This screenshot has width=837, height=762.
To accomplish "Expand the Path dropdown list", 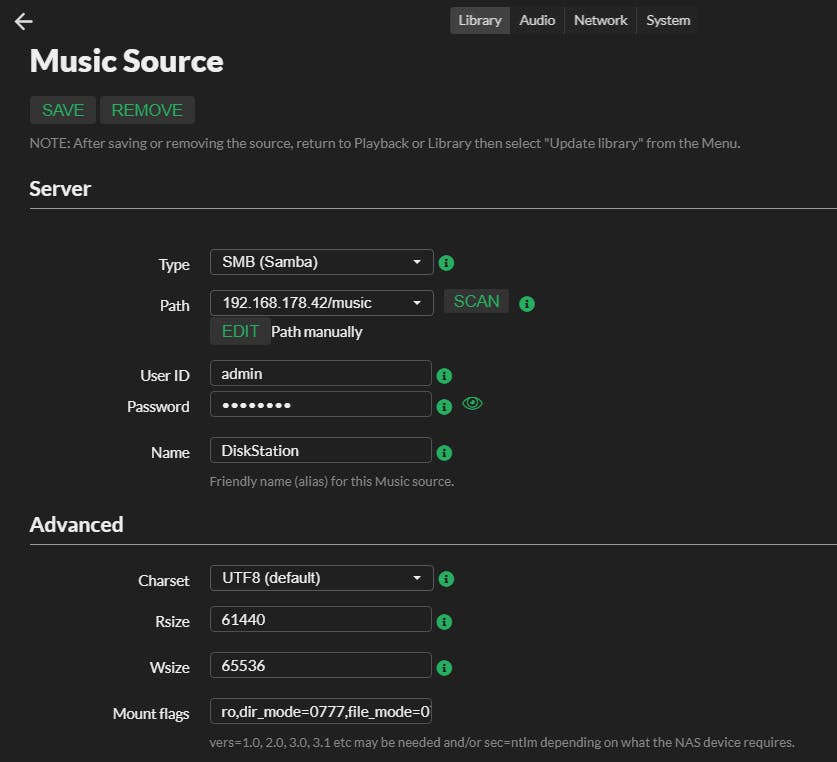I will [x=321, y=302].
